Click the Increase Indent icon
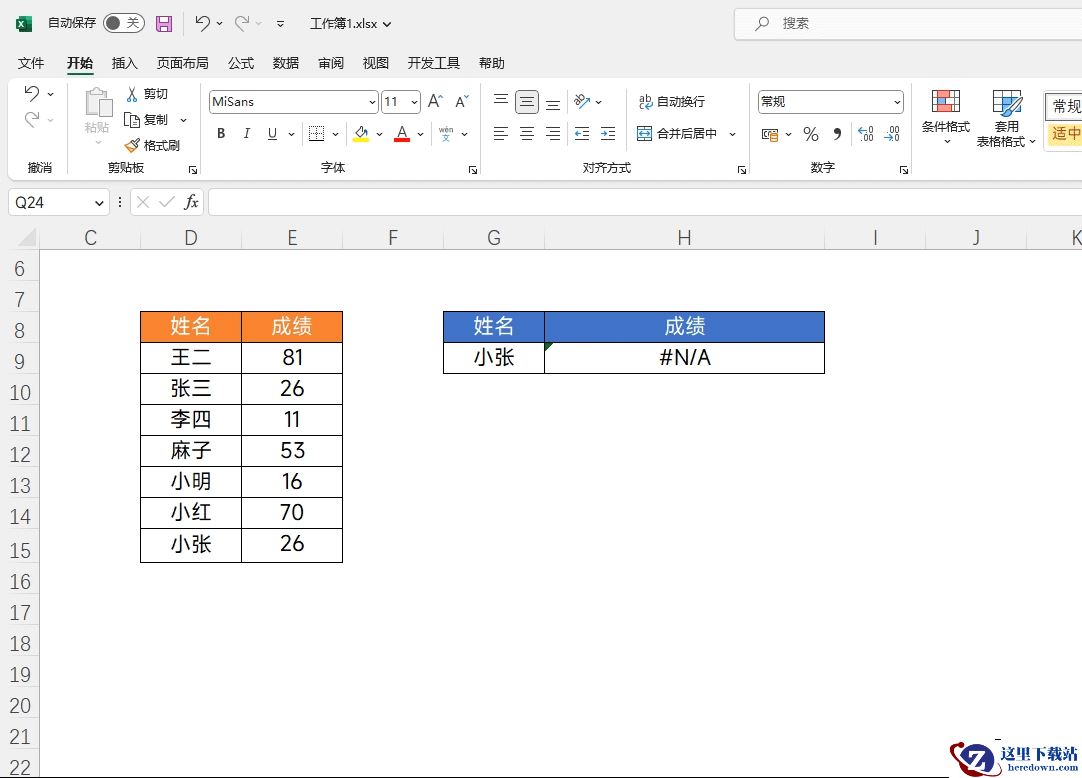The image size is (1082, 778). click(x=608, y=133)
